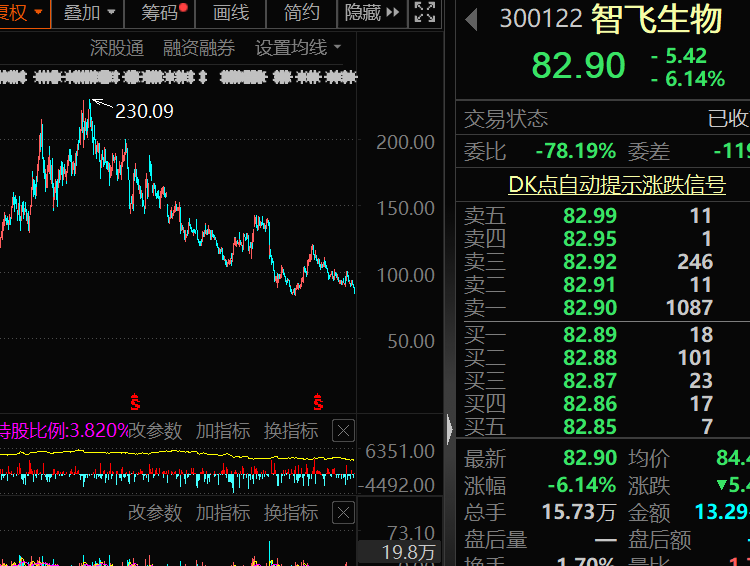Expand the 设置均线 dropdown
This screenshot has height=566, width=750.
coord(298,48)
